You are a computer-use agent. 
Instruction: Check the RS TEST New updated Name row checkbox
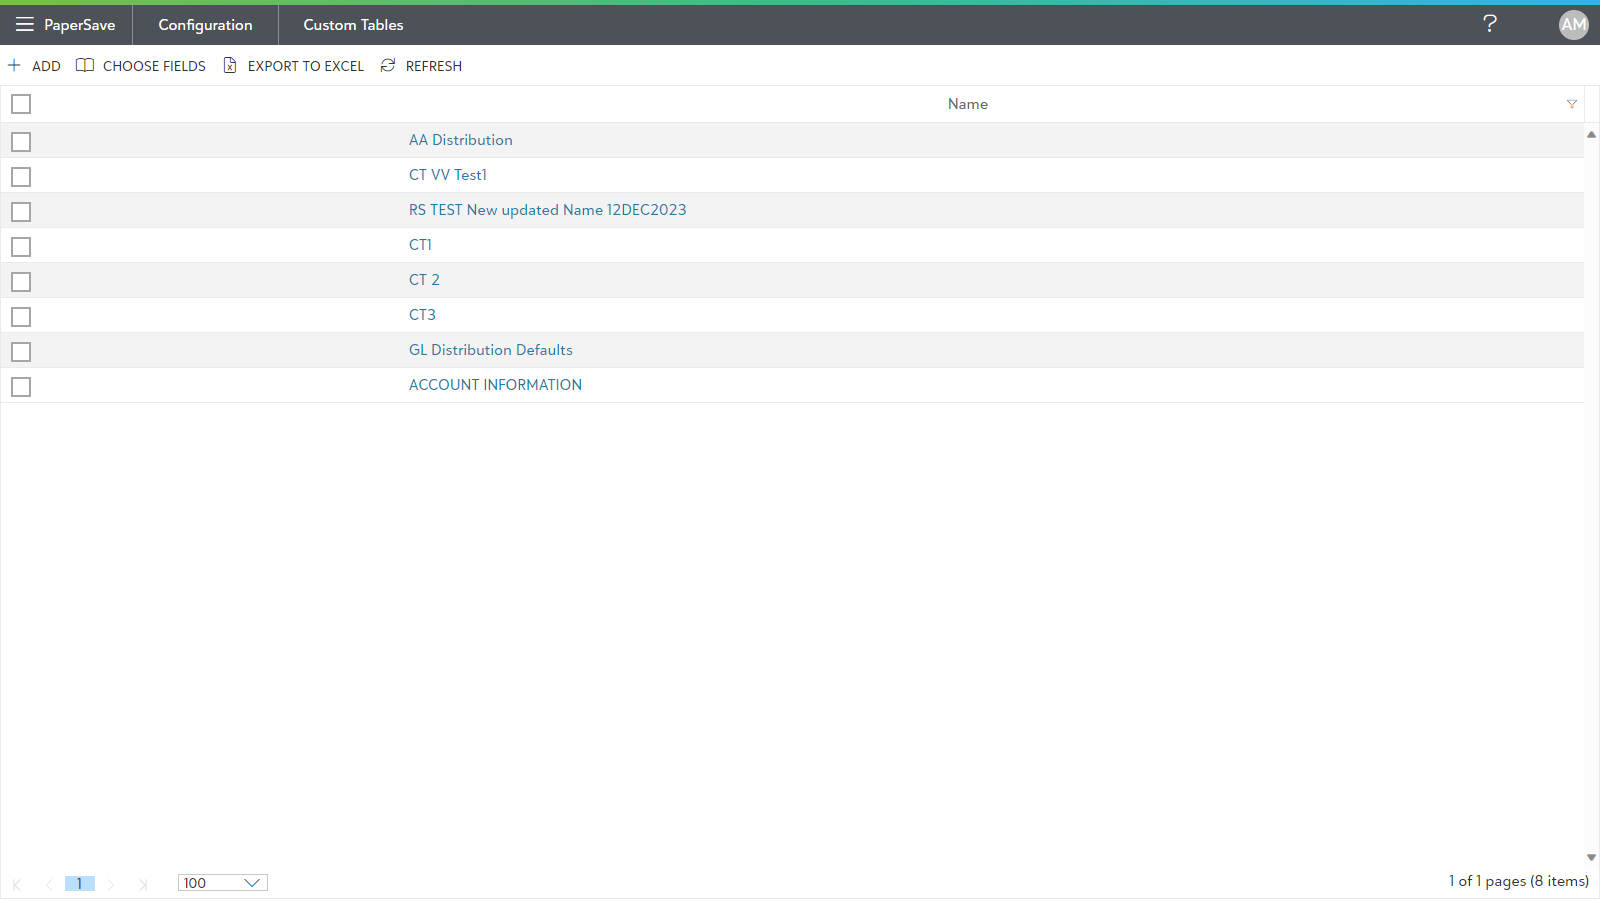click(x=21, y=212)
